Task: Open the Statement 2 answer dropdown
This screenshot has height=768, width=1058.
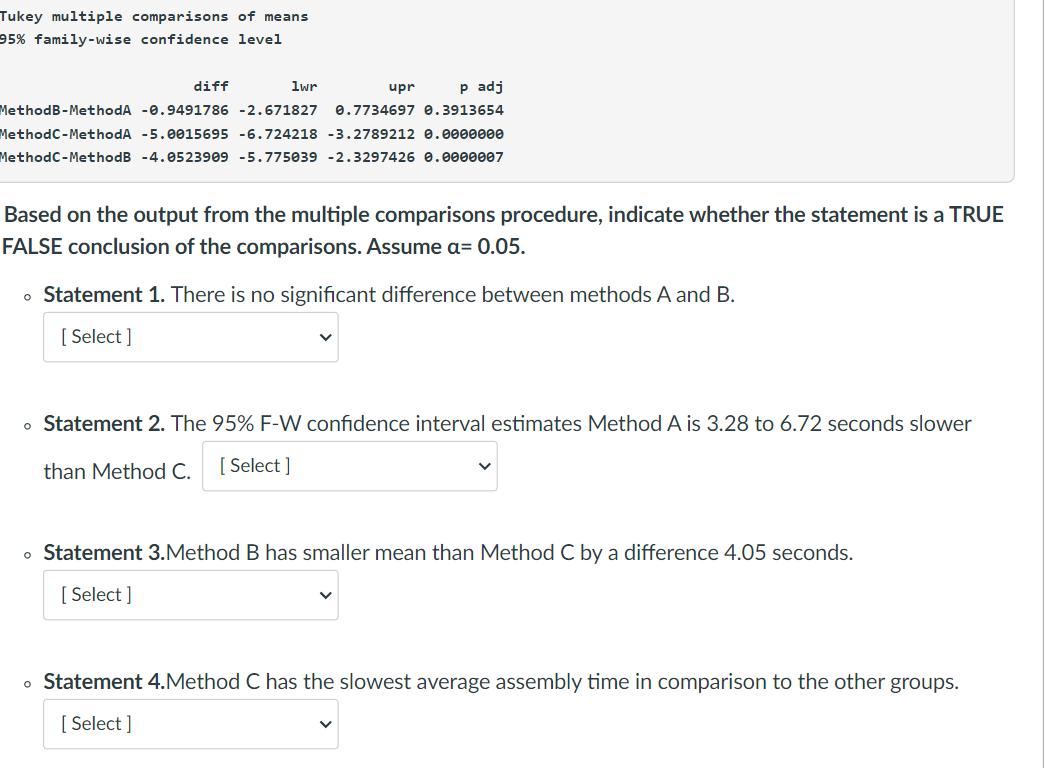Action: click(349, 466)
